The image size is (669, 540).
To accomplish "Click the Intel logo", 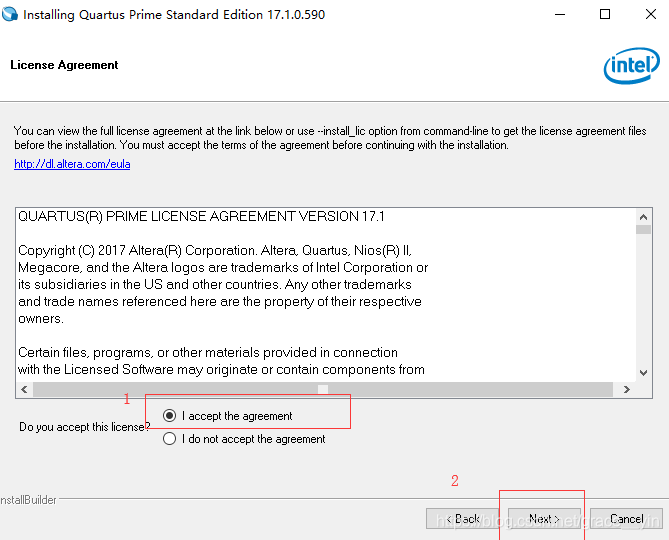I will click(x=631, y=65).
